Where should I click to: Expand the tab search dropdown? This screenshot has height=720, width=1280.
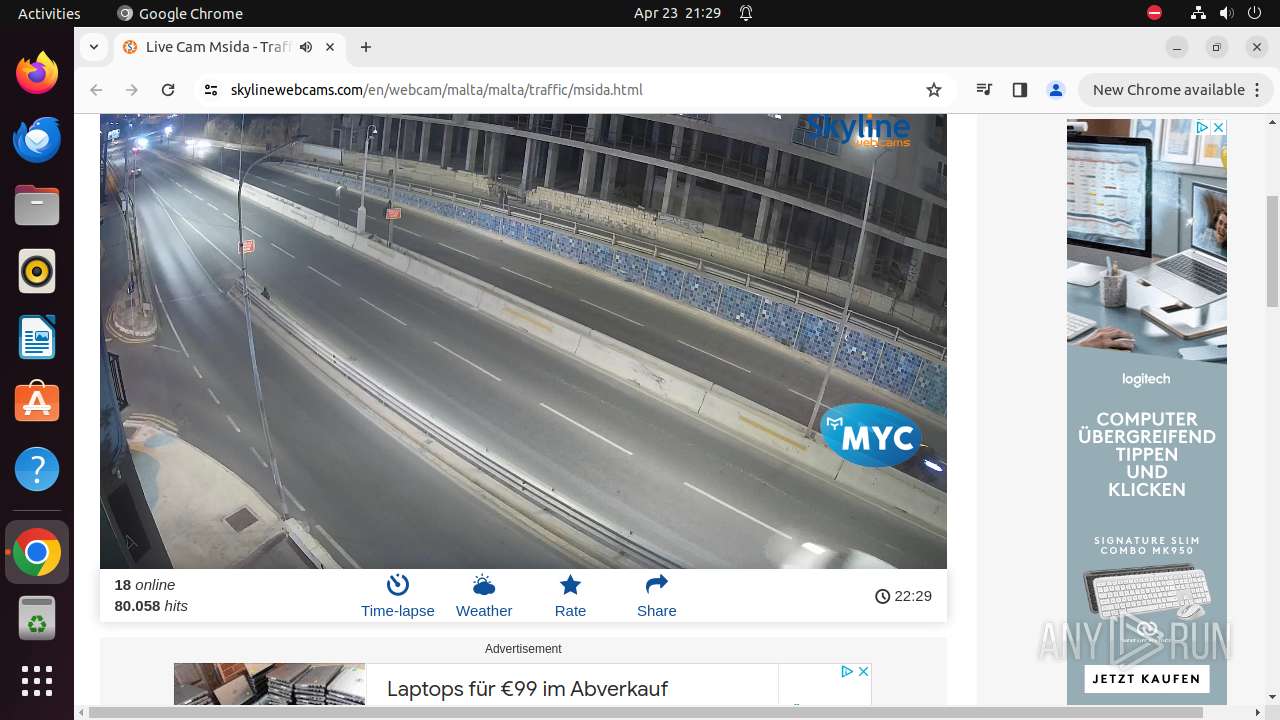pos(93,47)
